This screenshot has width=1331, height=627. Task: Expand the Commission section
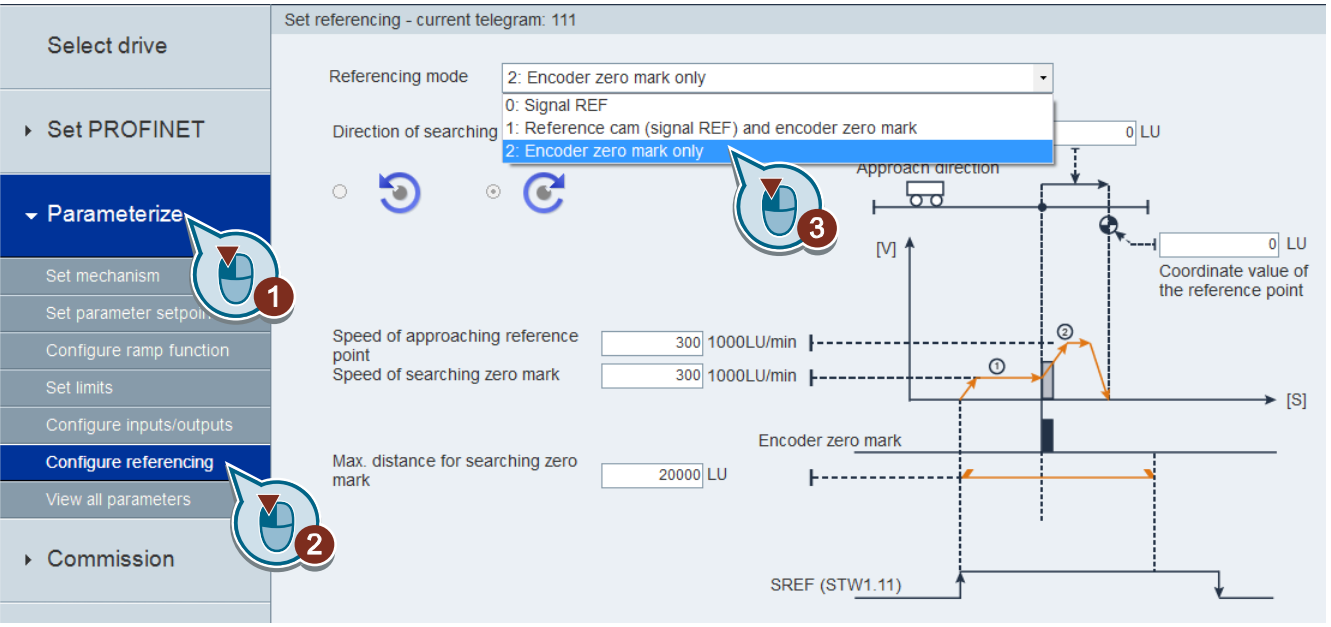[135, 559]
